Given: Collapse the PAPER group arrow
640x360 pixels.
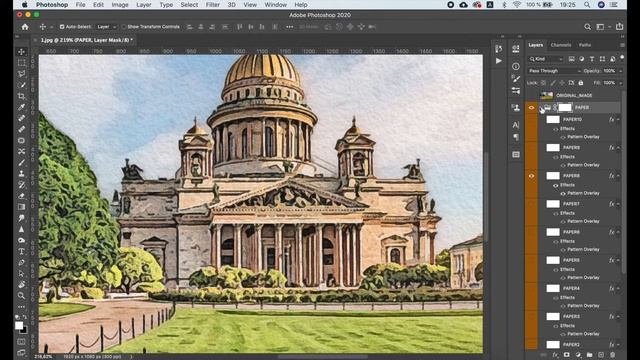Looking at the screenshot, I should pos(541,108).
